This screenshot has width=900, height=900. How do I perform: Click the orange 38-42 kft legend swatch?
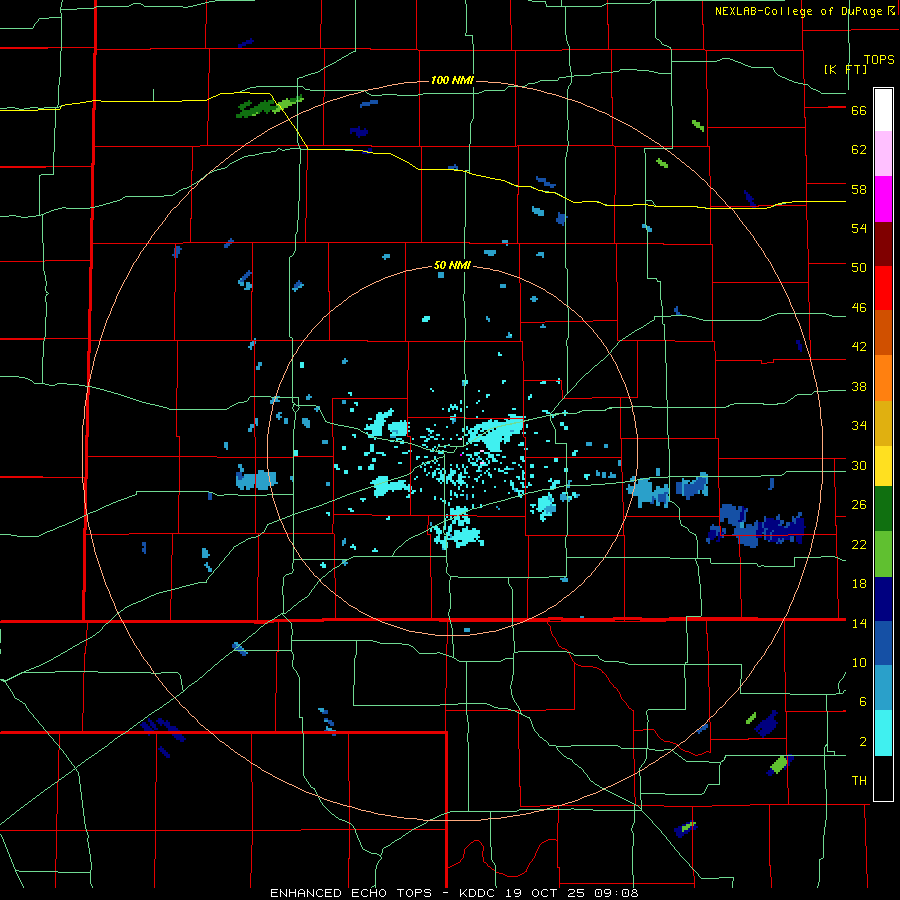tap(883, 378)
